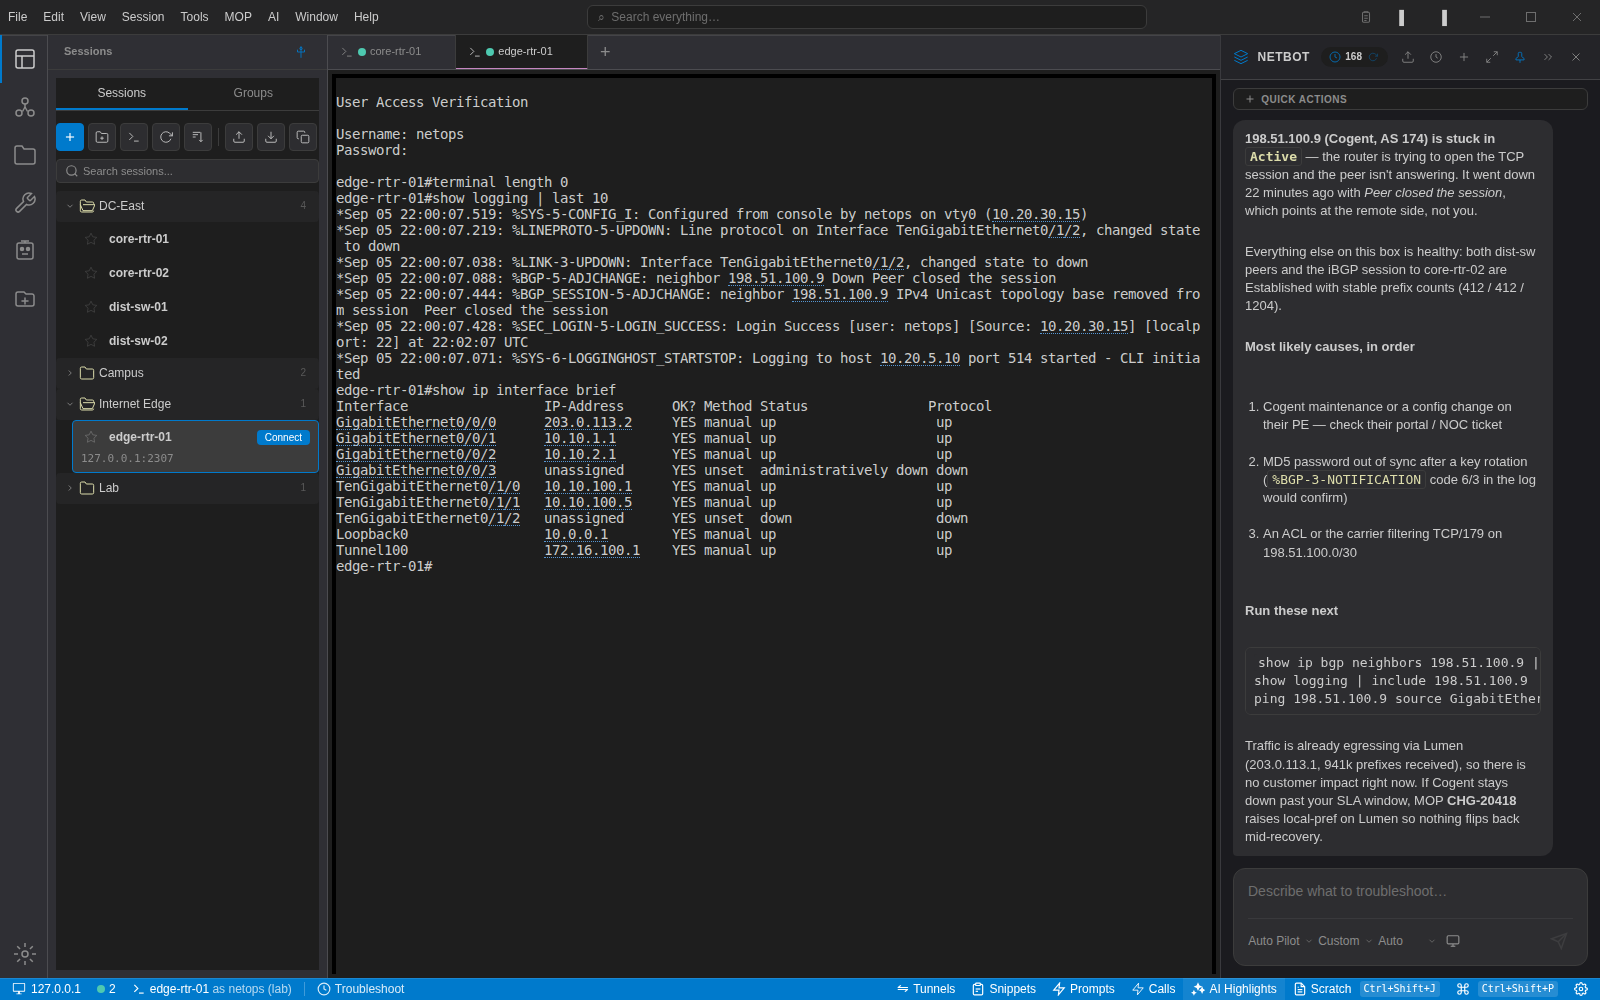Click the sort sessions icon
Image resolution: width=1600 pixels, height=1000 pixels.
[x=198, y=137]
